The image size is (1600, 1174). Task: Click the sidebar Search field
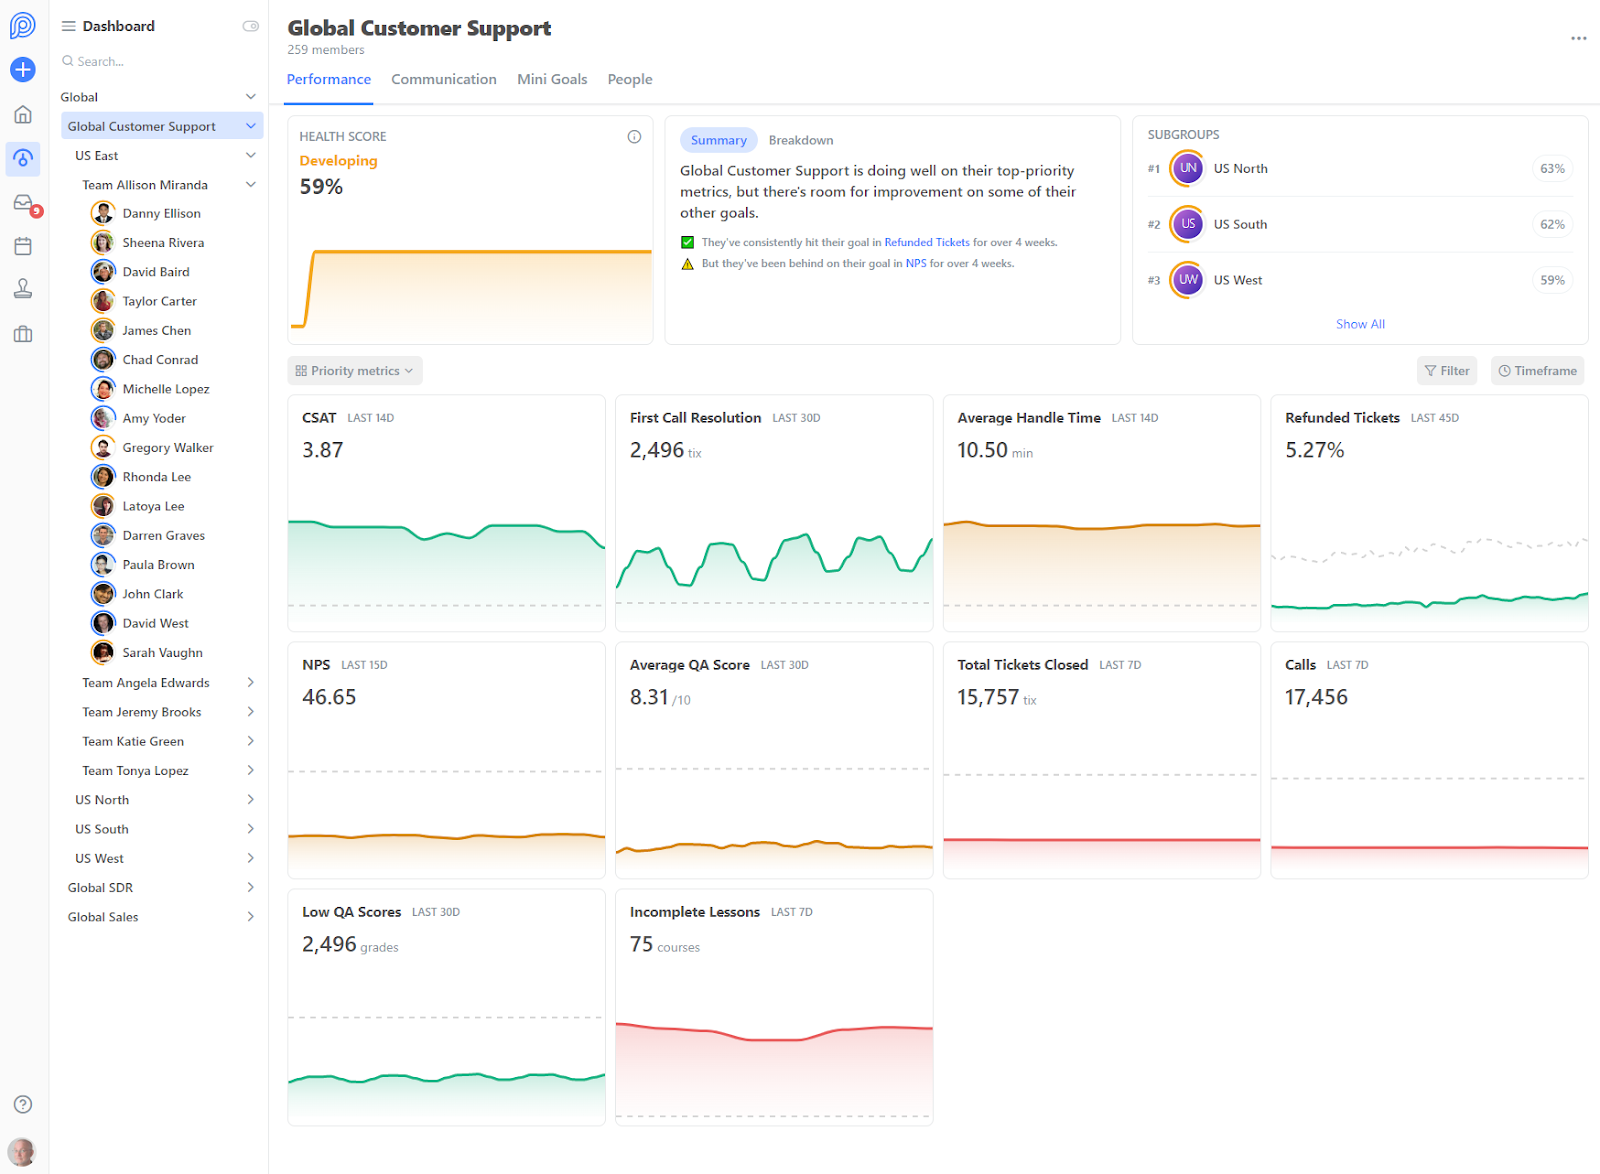(160, 61)
